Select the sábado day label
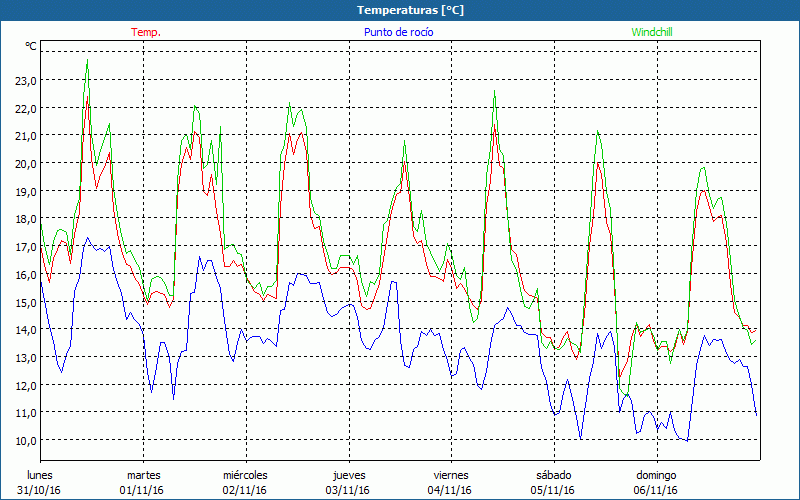The image size is (800, 500). pyautogui.click(x=553, y=475)
